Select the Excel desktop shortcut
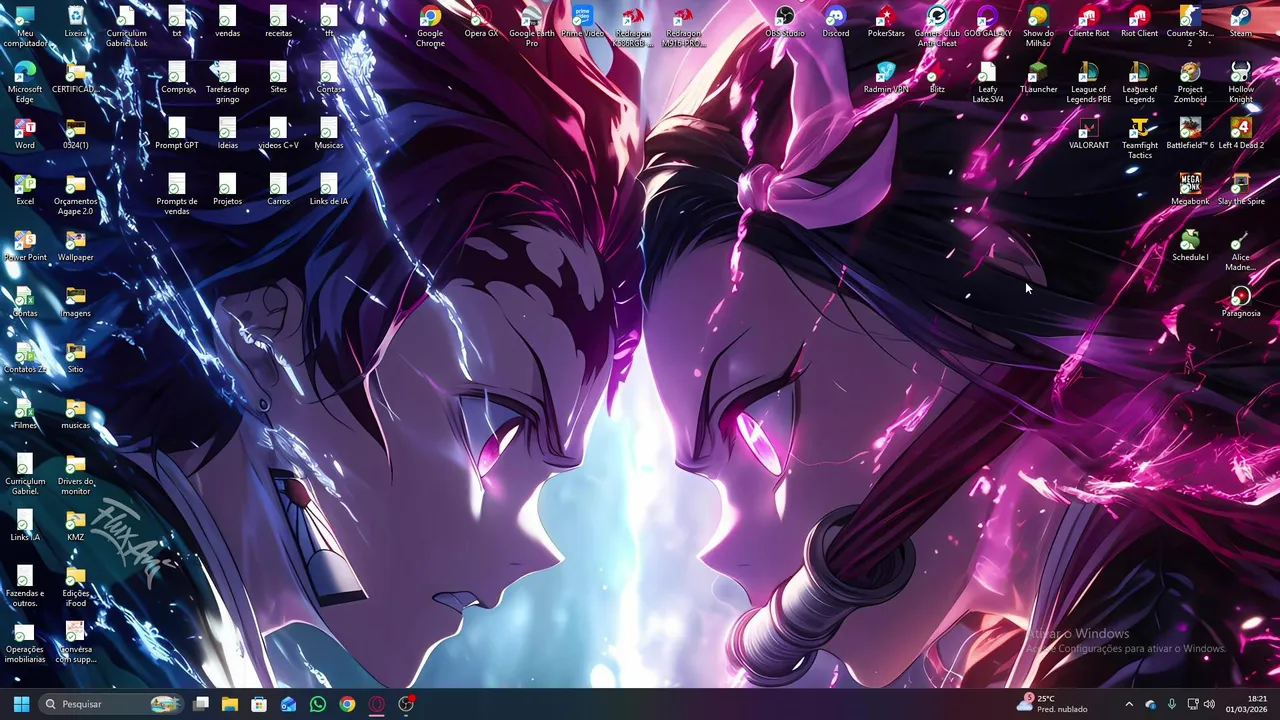 (25, 190)
